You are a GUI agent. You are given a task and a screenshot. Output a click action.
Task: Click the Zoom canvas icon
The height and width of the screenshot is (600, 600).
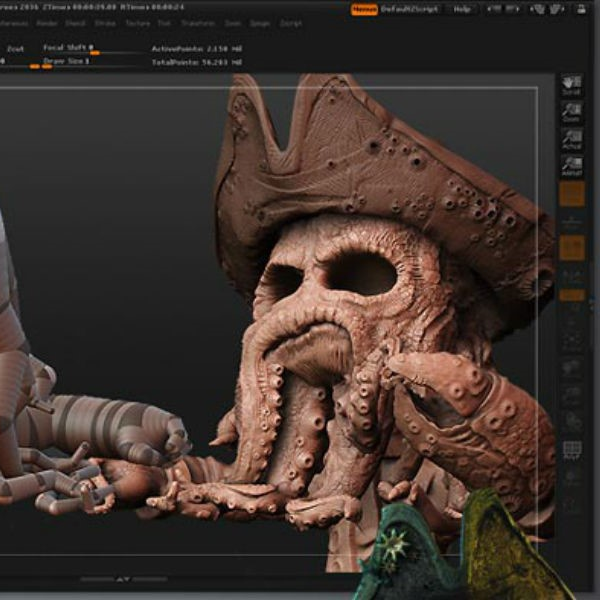pos(572,112)
